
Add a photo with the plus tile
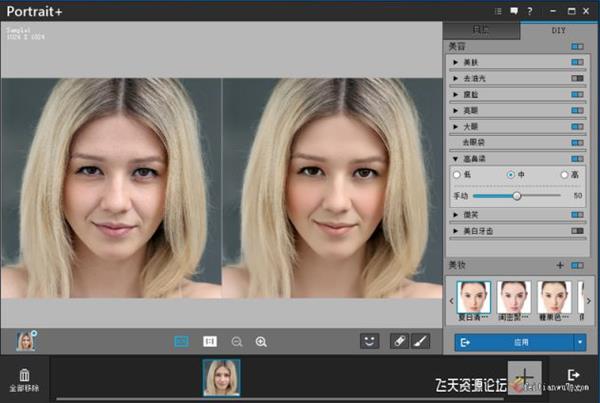[x=524, y=377]
